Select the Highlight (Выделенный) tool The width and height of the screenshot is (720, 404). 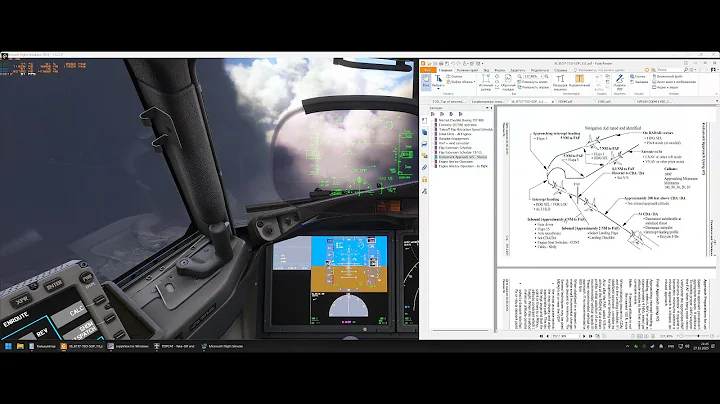pos(579,83)
